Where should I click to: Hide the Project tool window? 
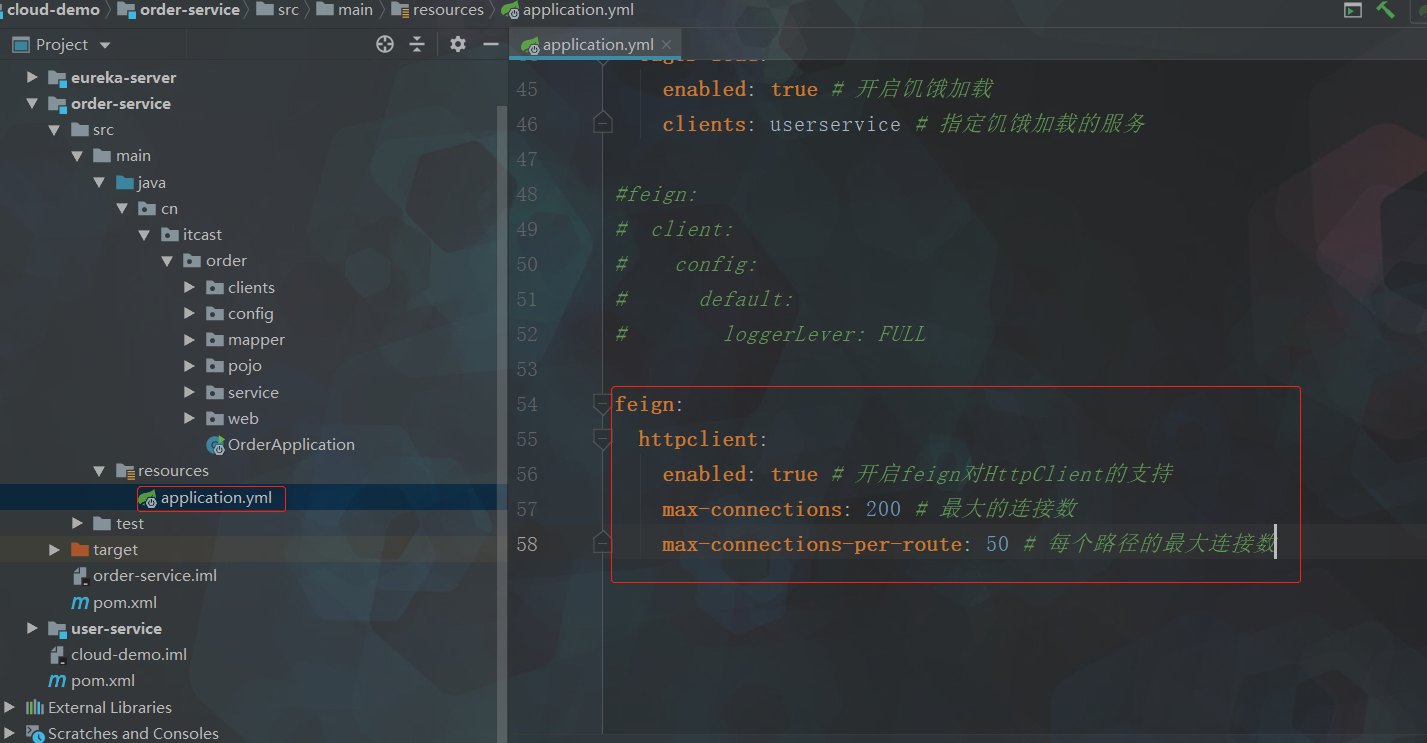pos(490,44)
